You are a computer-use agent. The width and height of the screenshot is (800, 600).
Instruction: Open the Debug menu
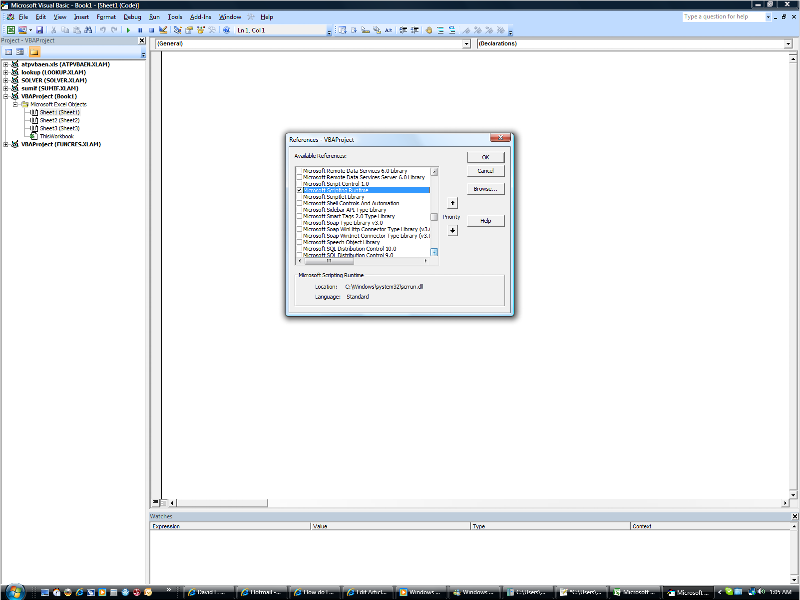tap(132, 17)
